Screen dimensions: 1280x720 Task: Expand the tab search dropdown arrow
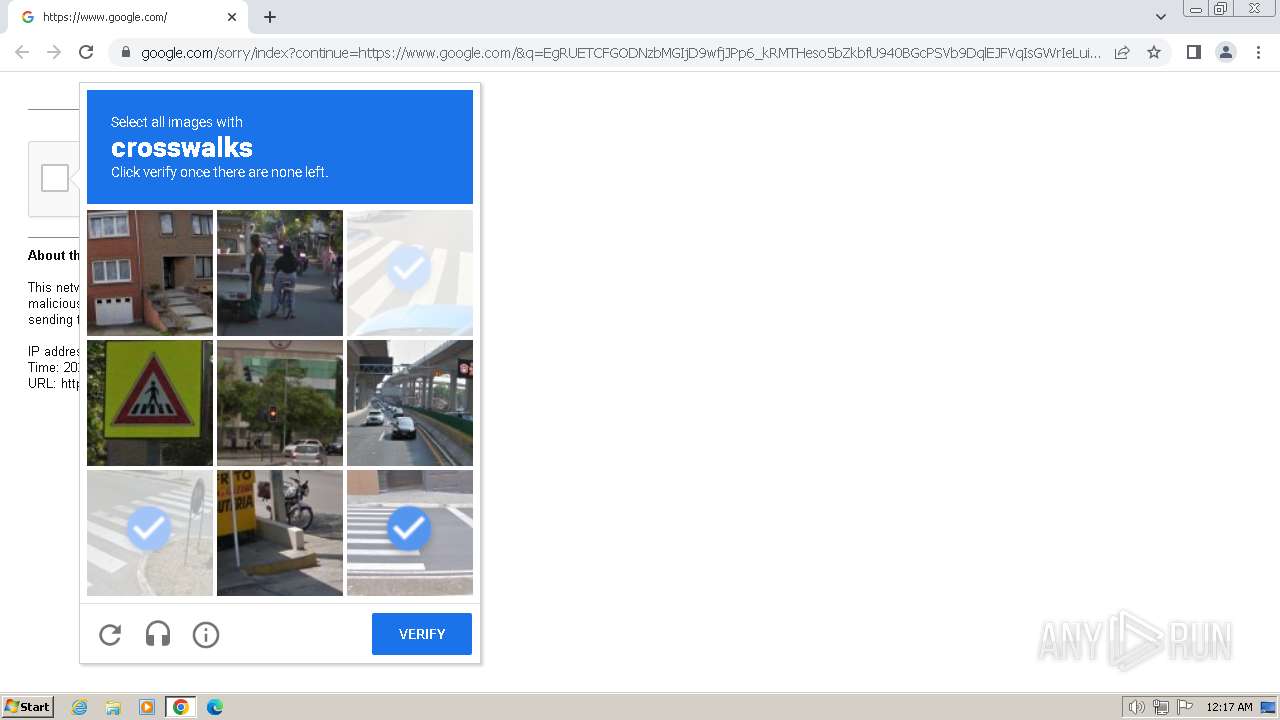[1160, 17]
